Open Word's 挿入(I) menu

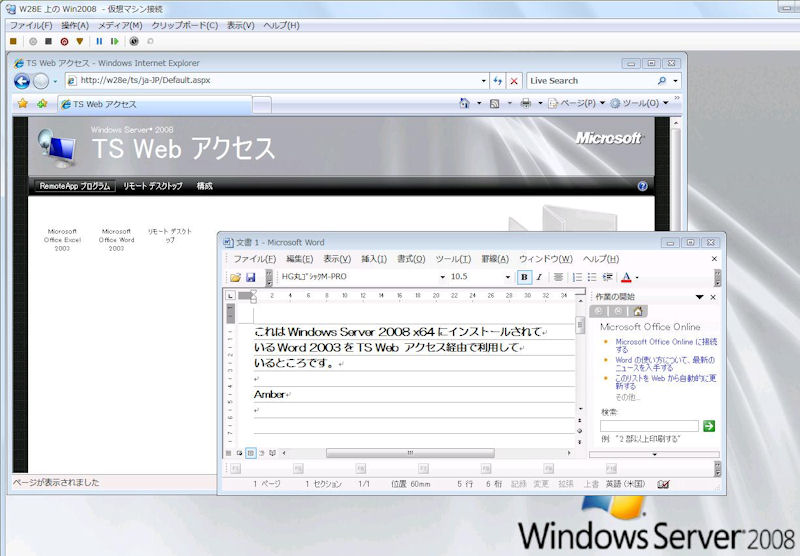(x=374, y=259)
